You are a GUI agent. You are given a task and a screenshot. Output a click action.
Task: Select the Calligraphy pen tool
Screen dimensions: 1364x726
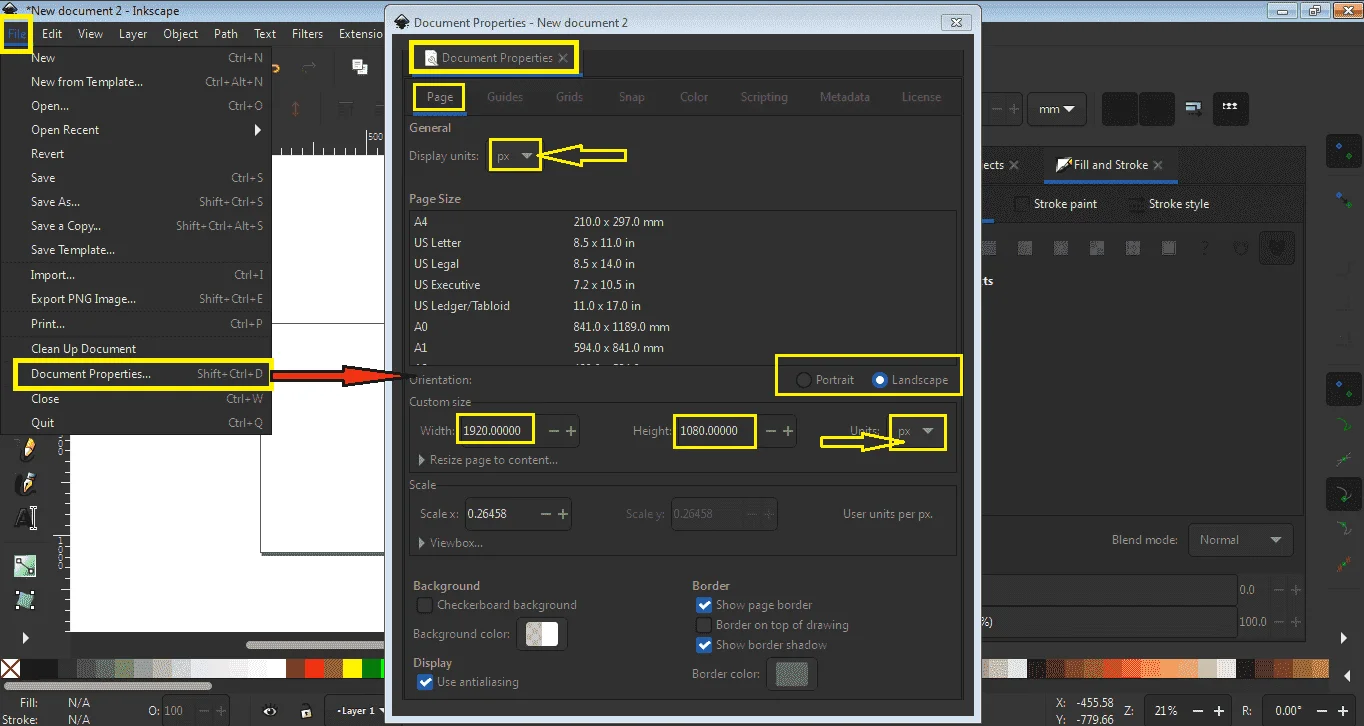[25, 484]
